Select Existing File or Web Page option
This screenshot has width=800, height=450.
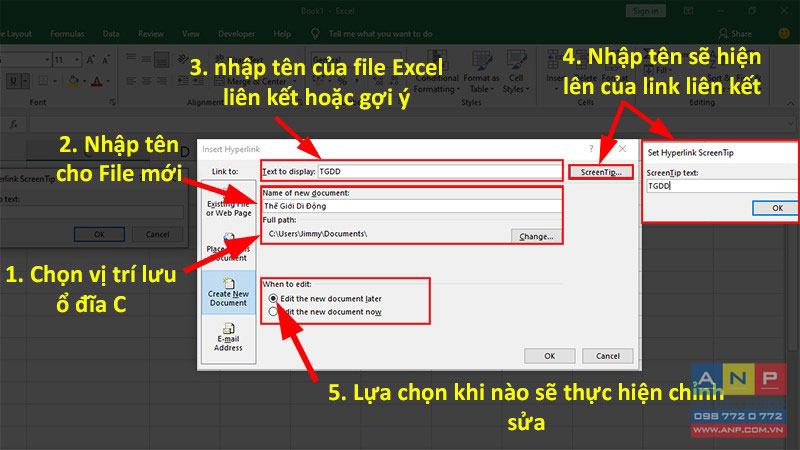[x=228, y=203]
